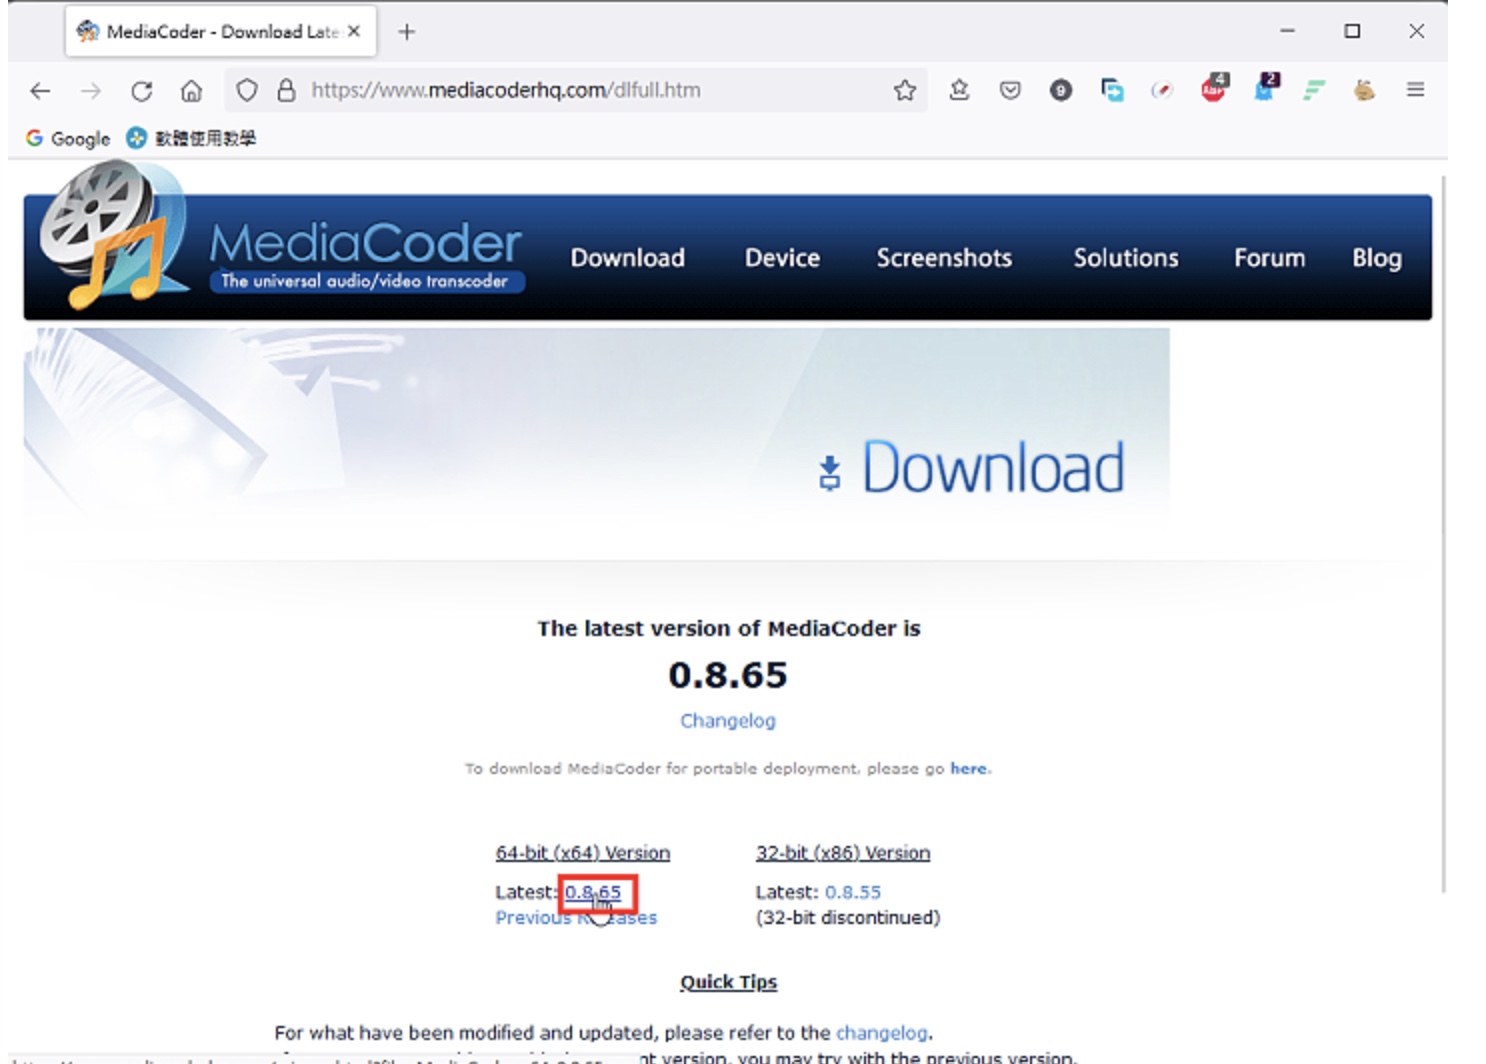This screenshot has height=1064, width=1486.
Task: Open the tracking protection shield
Action: pyautogui.click(x=246, y=91)
